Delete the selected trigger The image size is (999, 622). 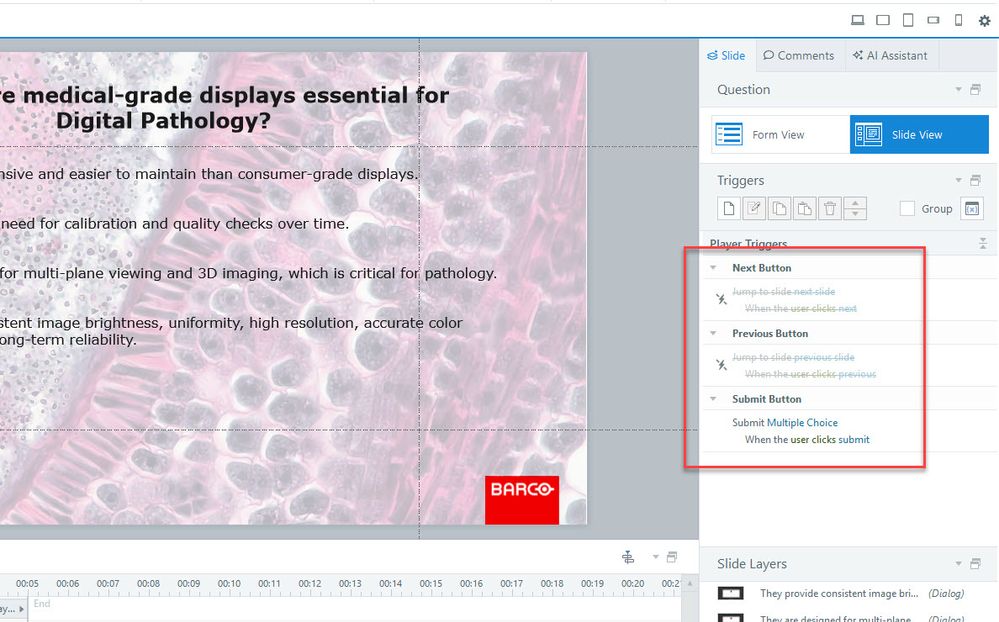[830, 209]
